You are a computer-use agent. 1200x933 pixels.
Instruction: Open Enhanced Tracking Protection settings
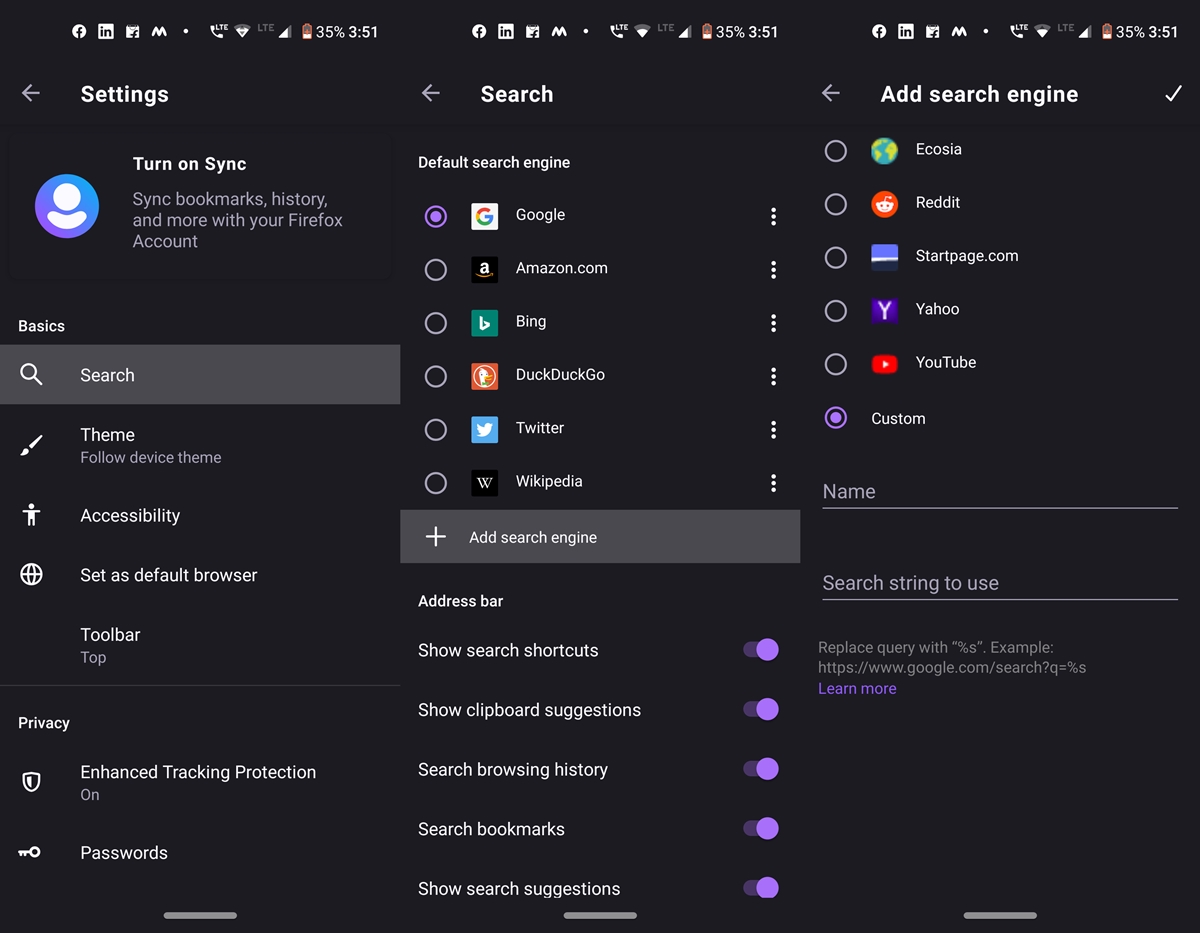(x=200, y=782)
